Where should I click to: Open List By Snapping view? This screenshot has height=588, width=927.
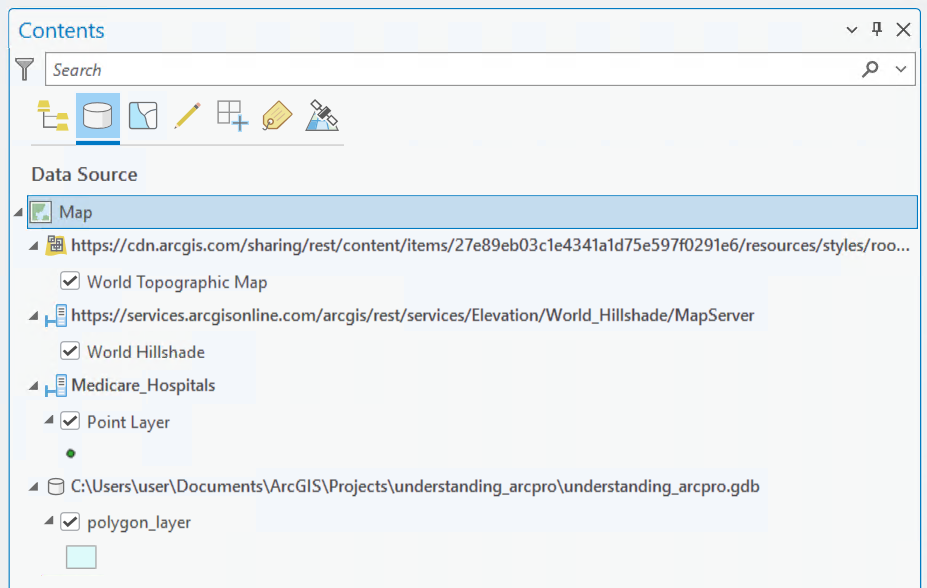coord(232,115)
